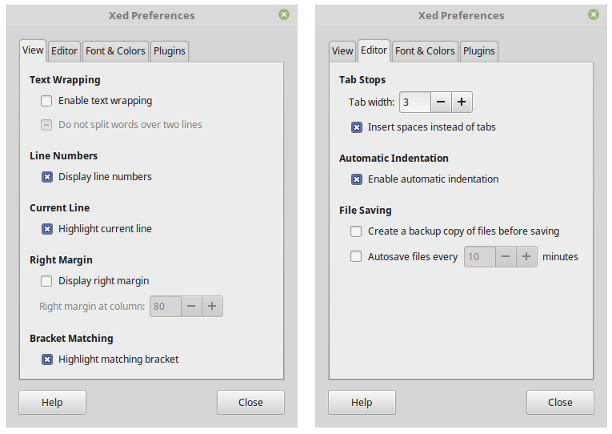Open the Editor tab in left window
Screen dimensions: 612x434
point(65,51)
